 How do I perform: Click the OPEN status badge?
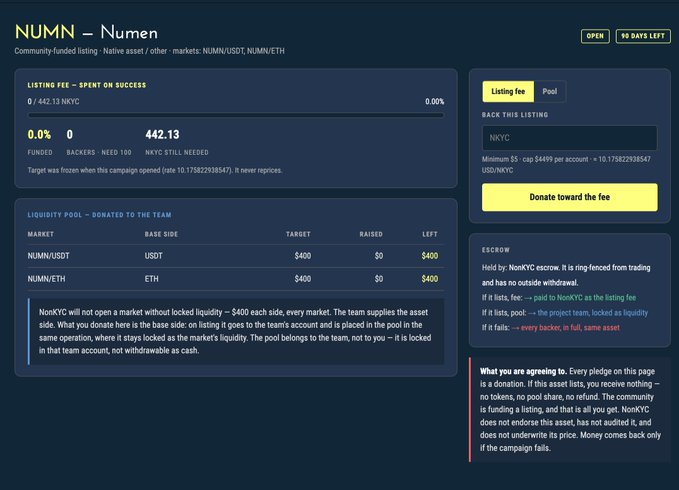click(x=595, y=36)
